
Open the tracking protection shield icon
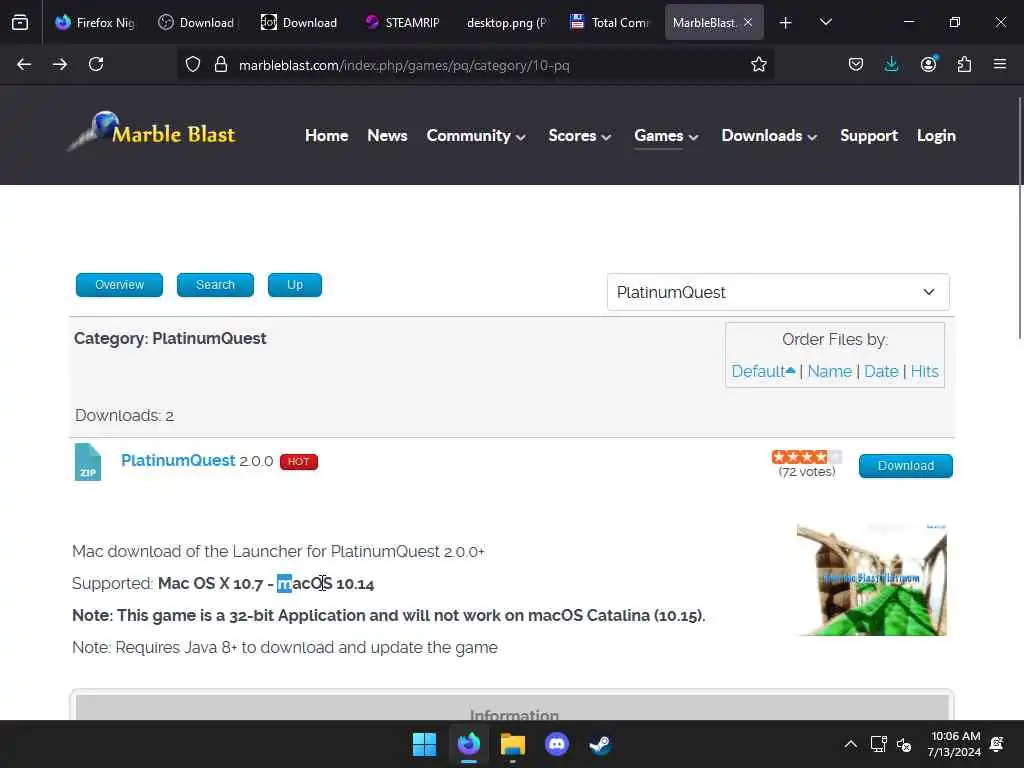193,64
